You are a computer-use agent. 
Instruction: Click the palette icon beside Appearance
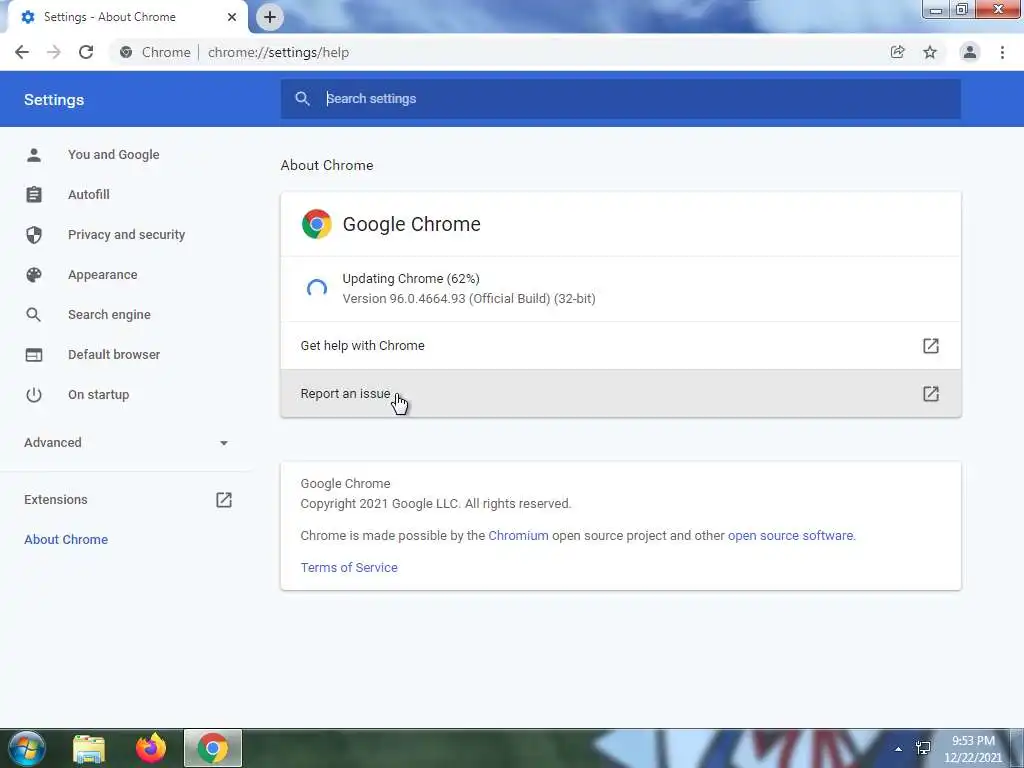34,275
